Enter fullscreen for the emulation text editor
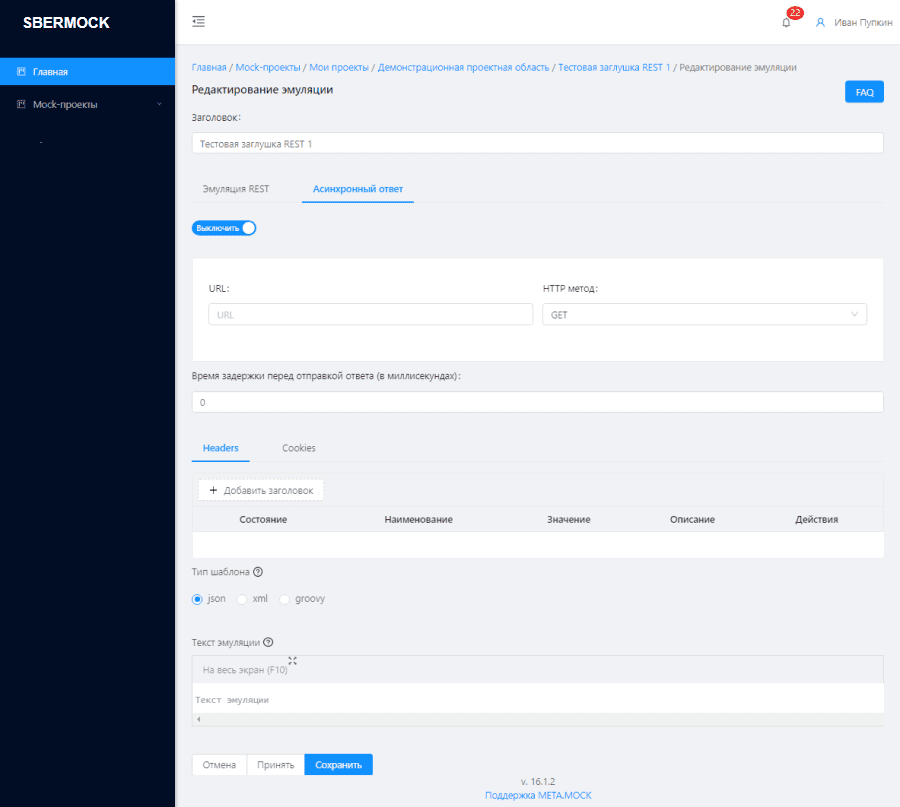Image resolution: width=900 pixels, height=807 pixels. point(292,661)
